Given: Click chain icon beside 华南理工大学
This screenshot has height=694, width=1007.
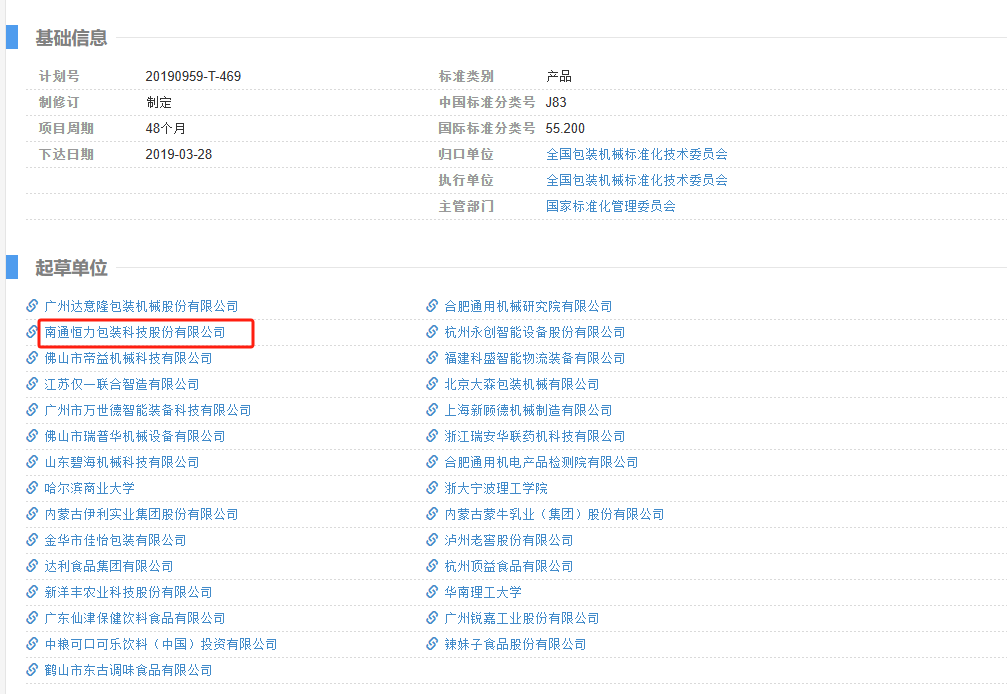Looking at the screenshot, I should (x=433, y=592).
